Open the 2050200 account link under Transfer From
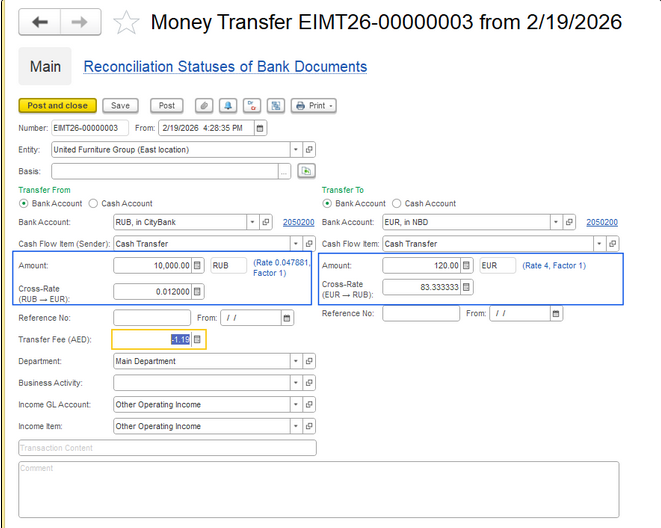661x528 pixels. click(x=298, y=222)
